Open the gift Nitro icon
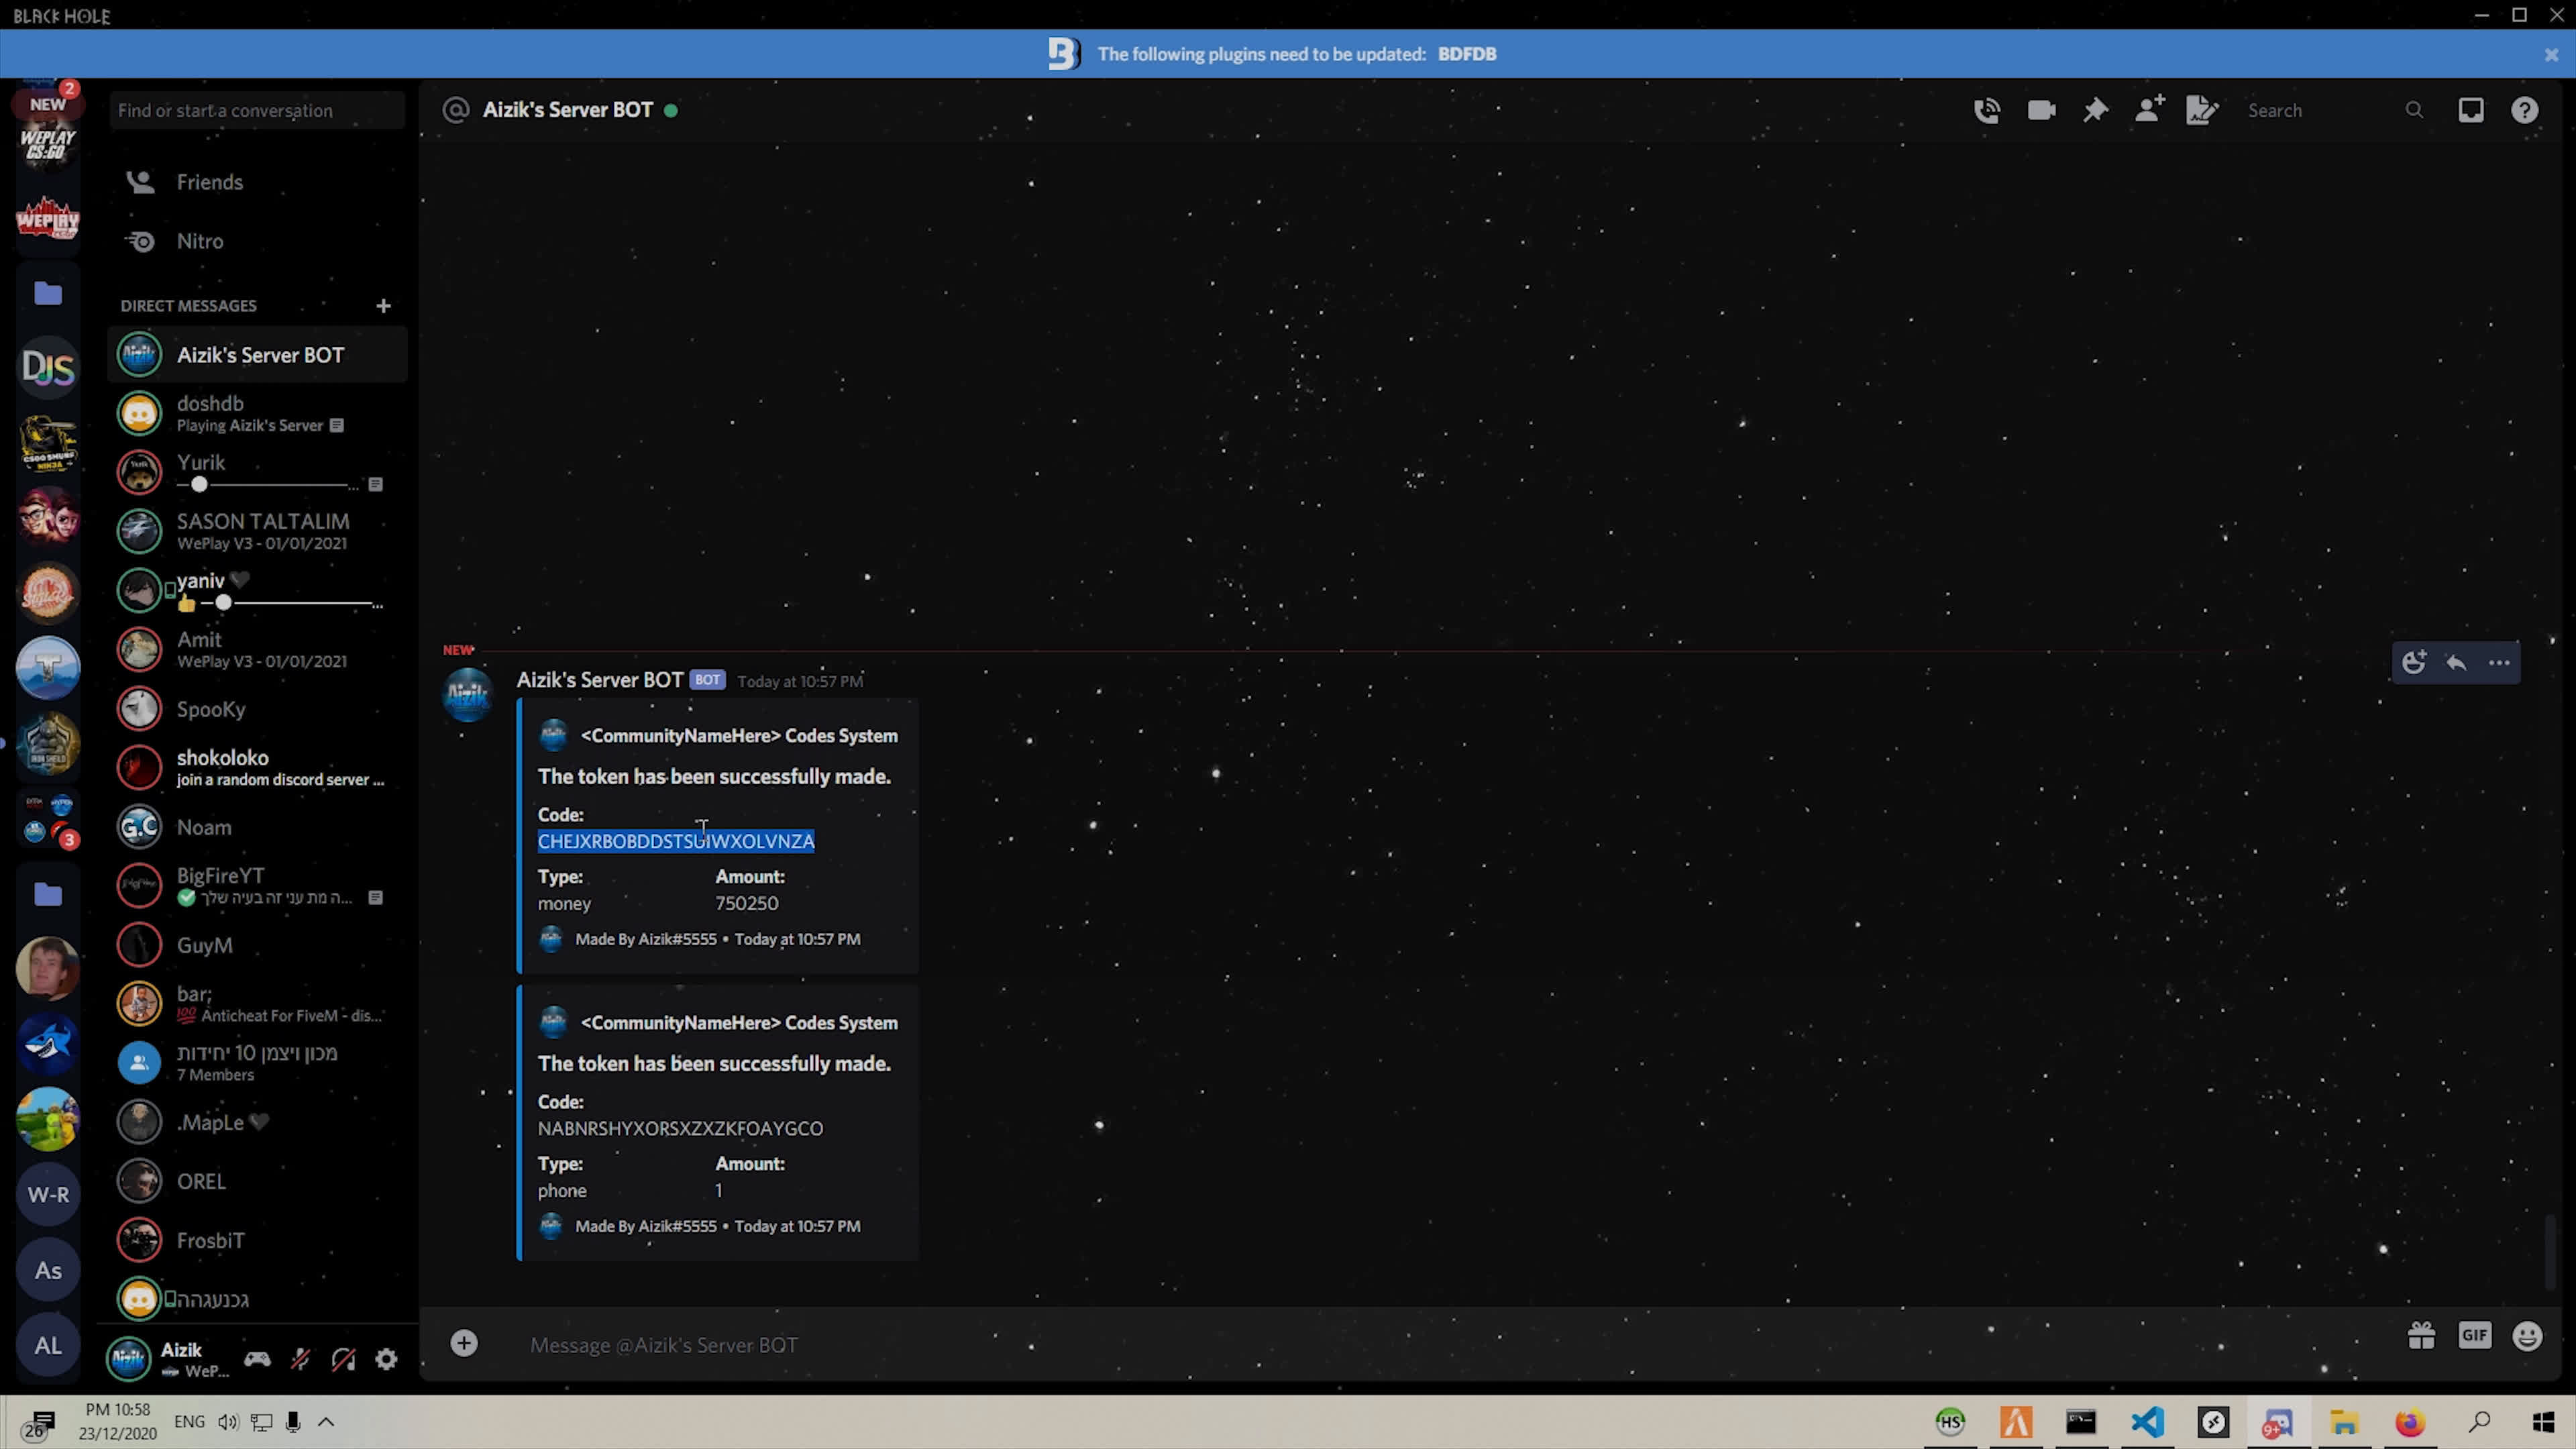Viewport: 2576px width, 1449px height. coord(2421,1336)
